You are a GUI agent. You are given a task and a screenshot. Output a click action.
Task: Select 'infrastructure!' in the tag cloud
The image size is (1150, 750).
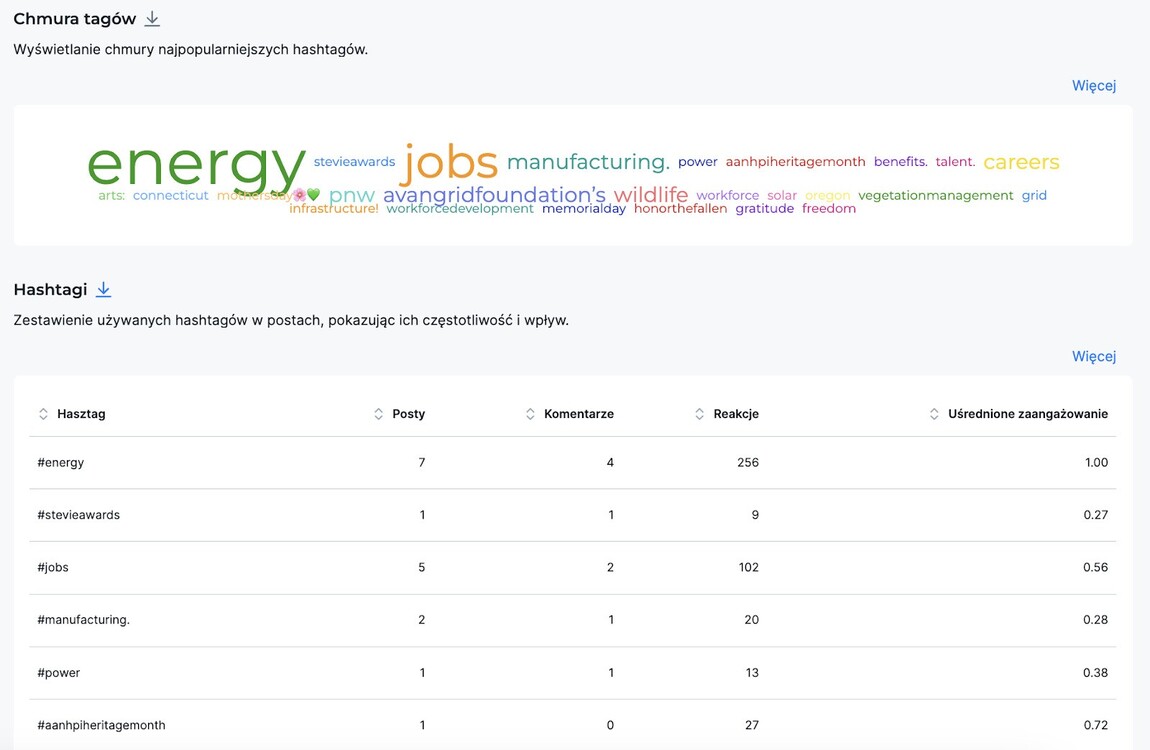point(334,209)
